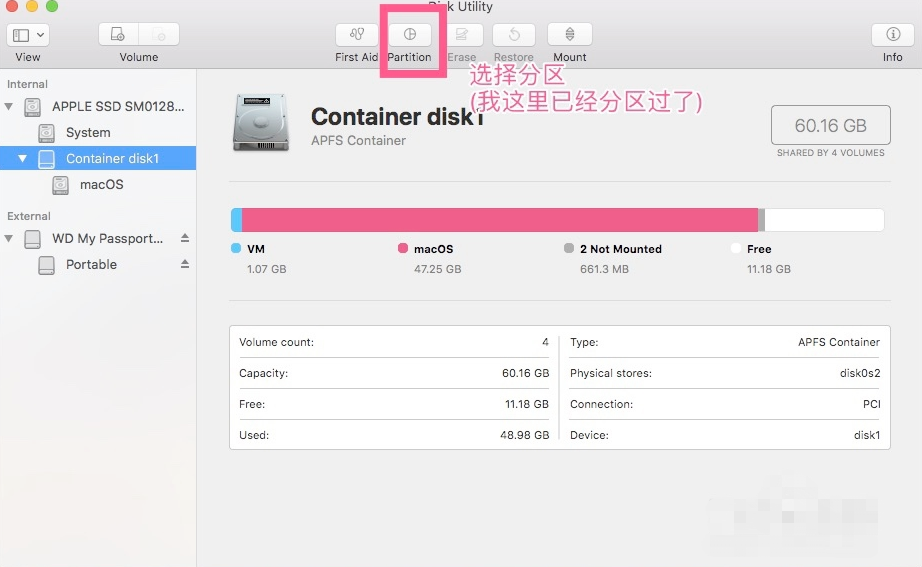Open the Info panel icon

pyautogui.click(x=892, y=35)
